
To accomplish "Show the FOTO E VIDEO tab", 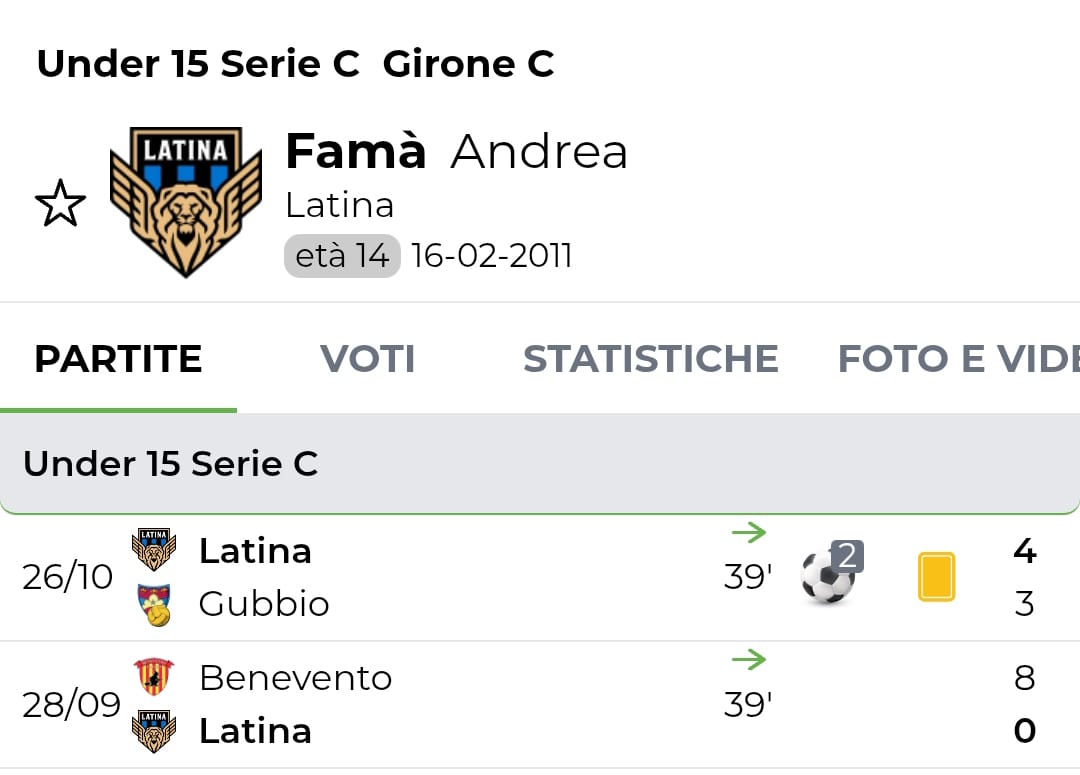I will click(957, 359).
